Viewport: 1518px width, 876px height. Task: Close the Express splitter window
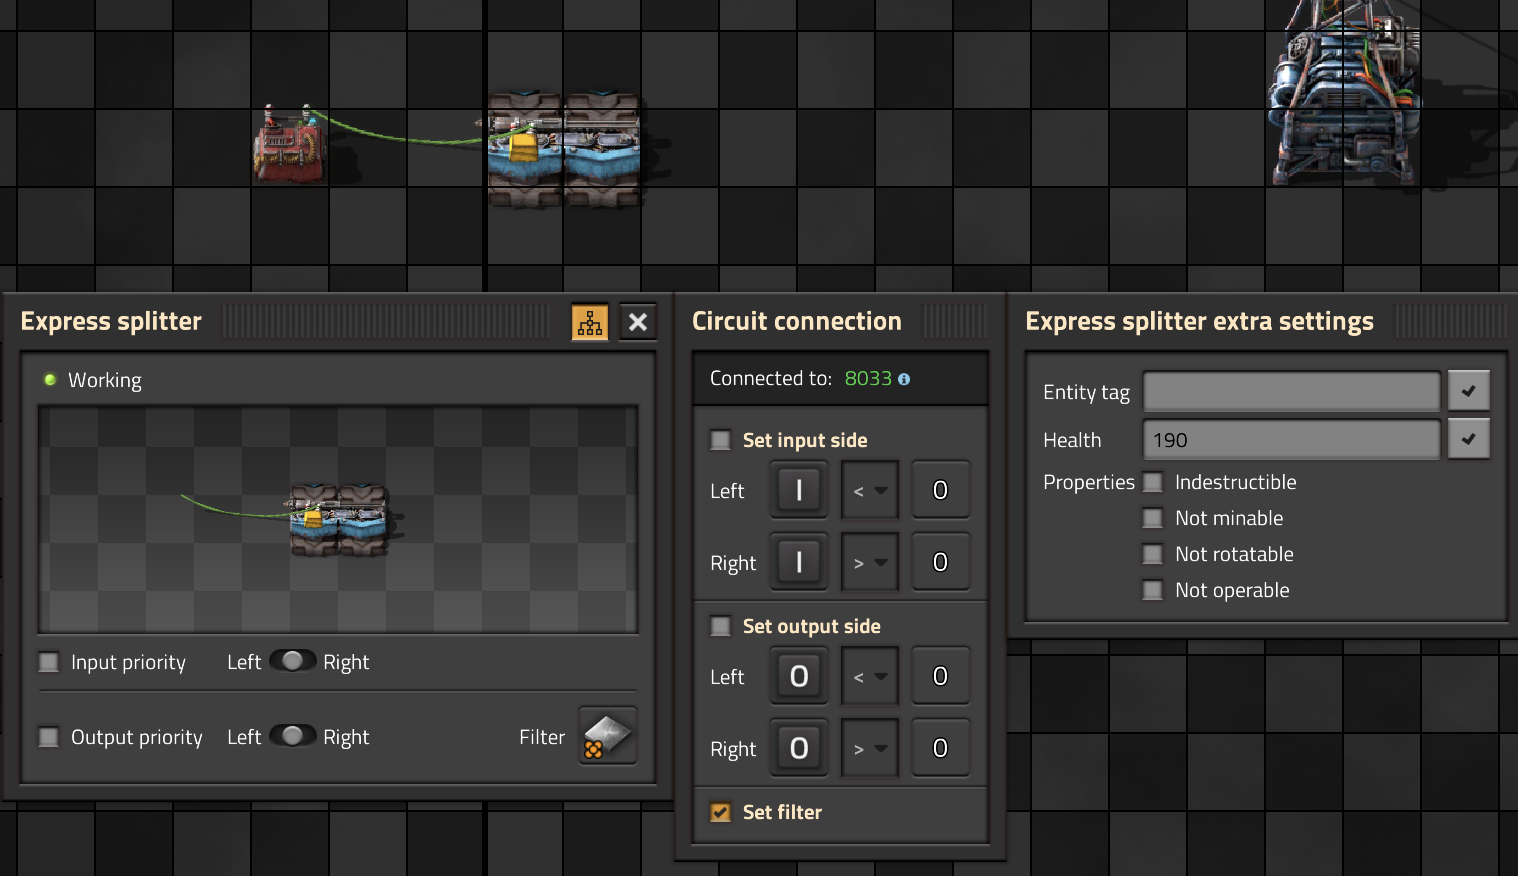(638, 322)
